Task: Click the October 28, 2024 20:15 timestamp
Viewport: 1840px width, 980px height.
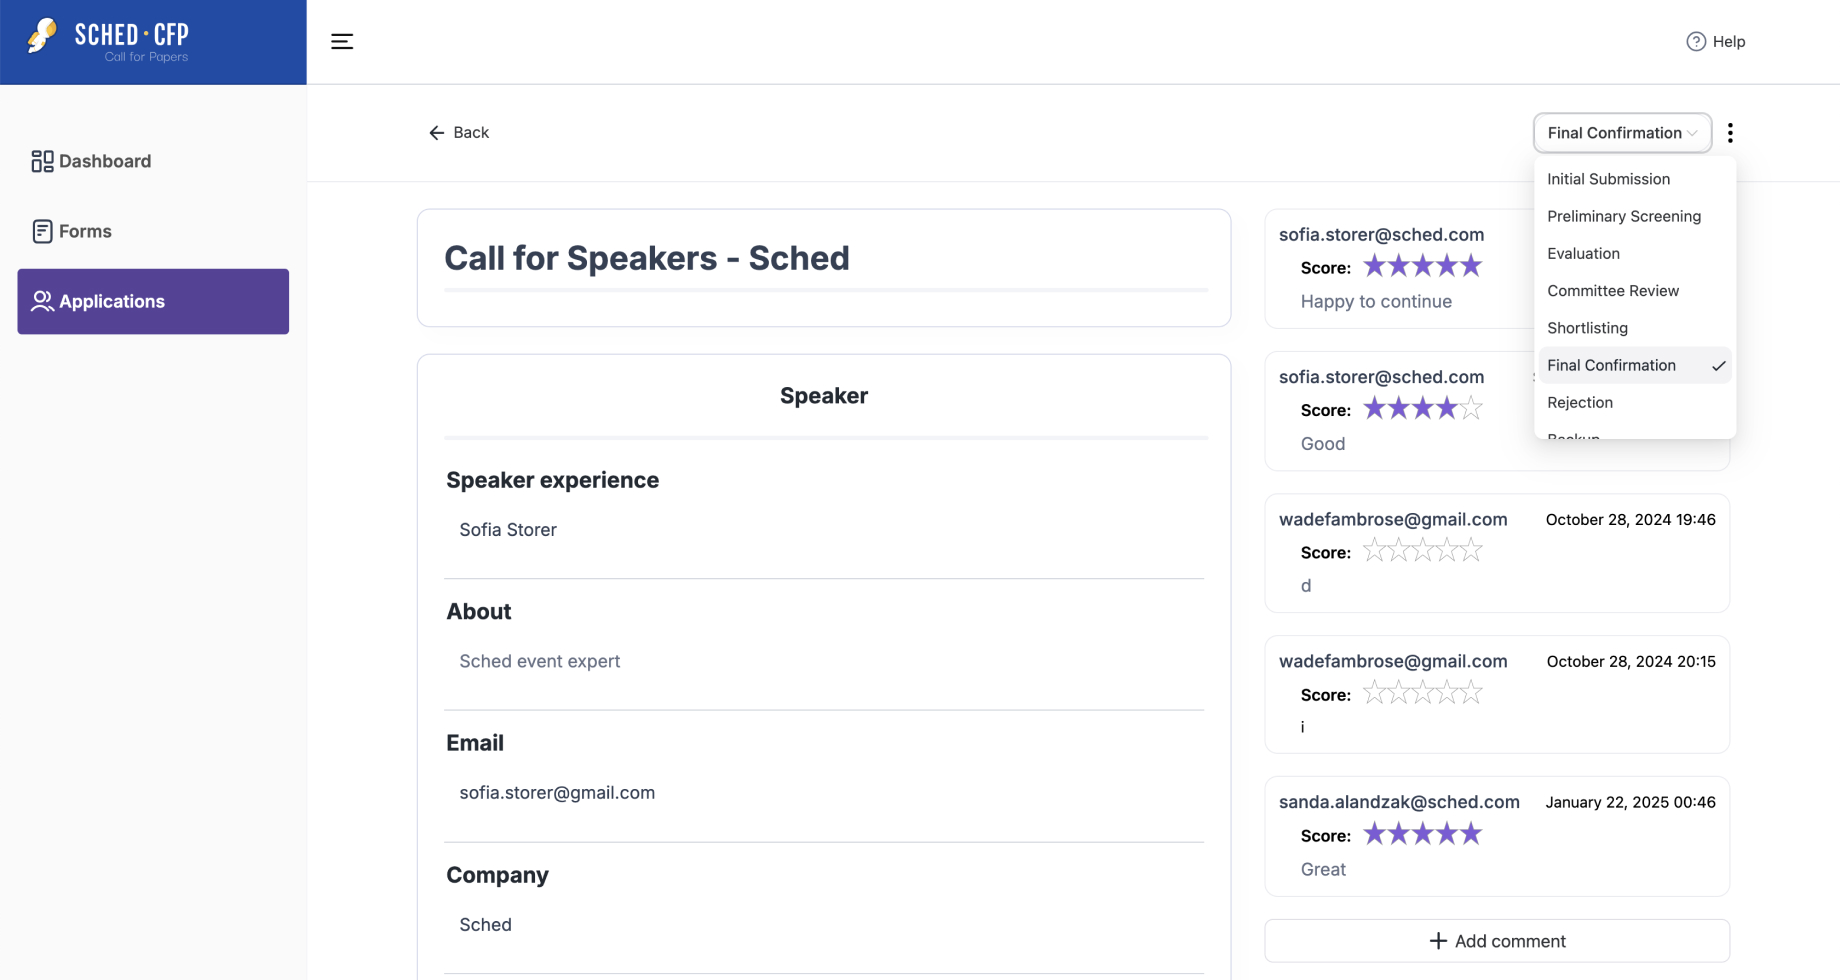Action: [1631, 662]
